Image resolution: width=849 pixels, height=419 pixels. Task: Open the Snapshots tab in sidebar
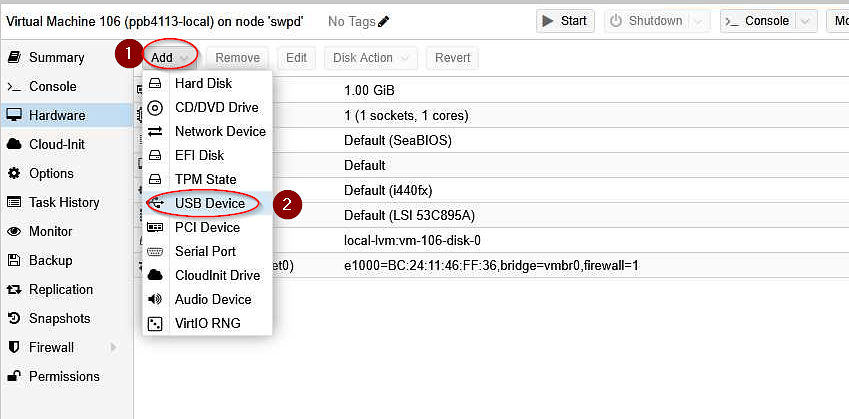click(60, 318)
